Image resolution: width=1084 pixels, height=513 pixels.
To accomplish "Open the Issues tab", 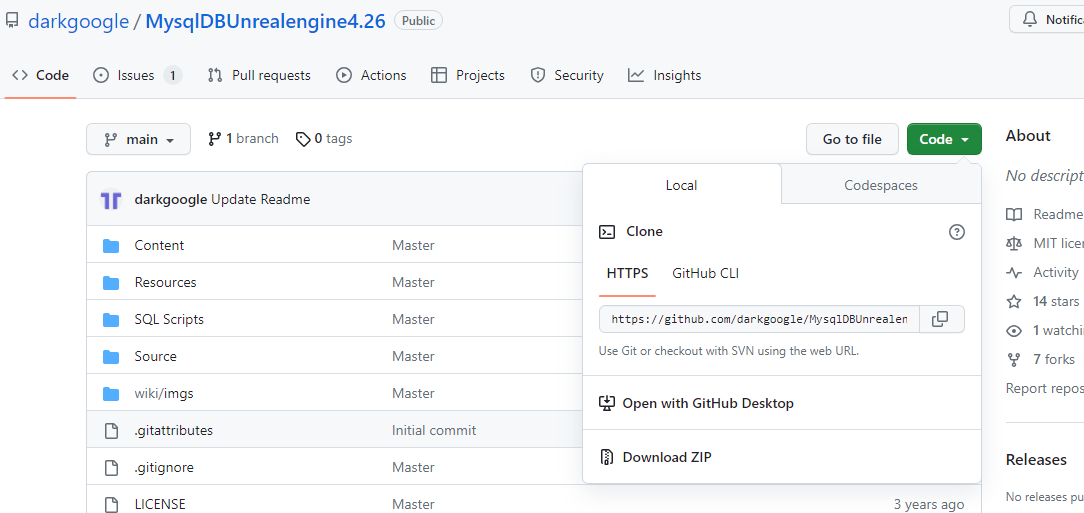I will pos(137,75).
